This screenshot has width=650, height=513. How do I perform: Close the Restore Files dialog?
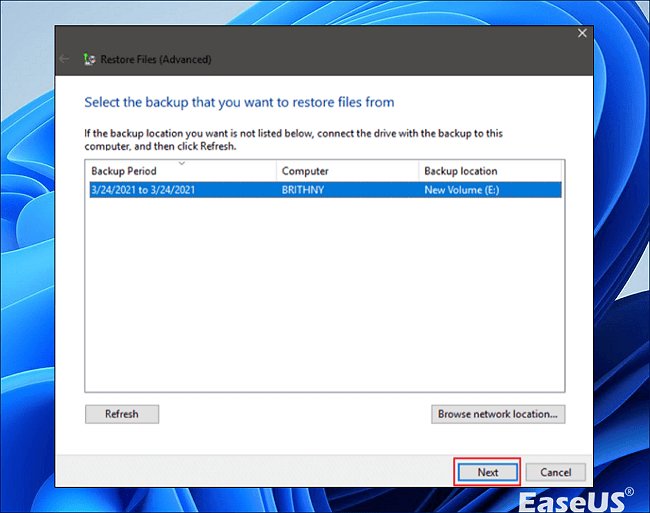coord(582,33)
